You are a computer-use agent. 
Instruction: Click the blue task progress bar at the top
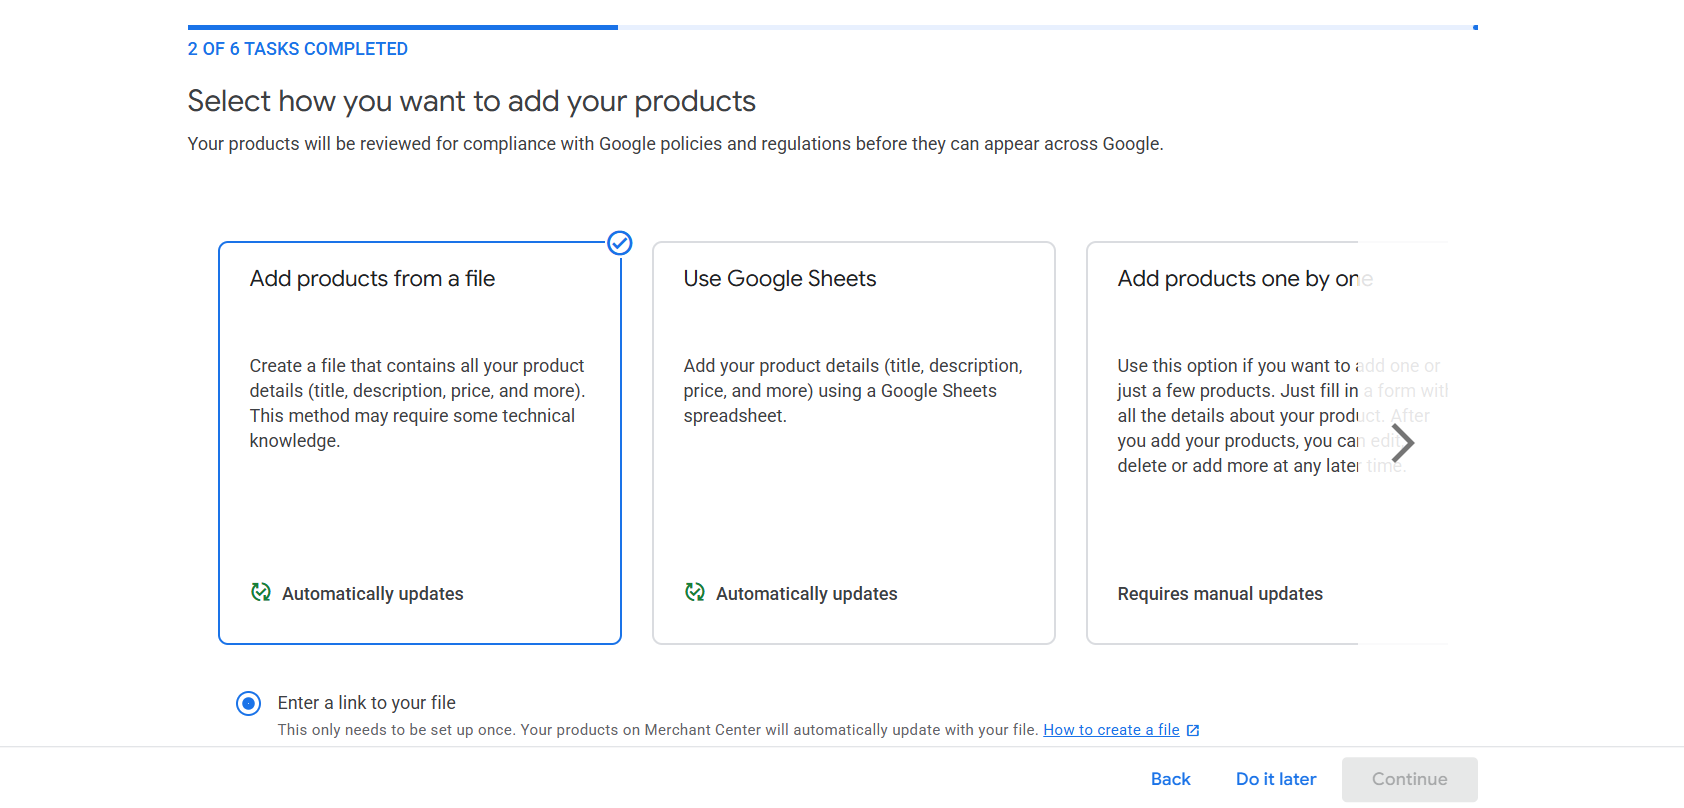coord(402,27)
